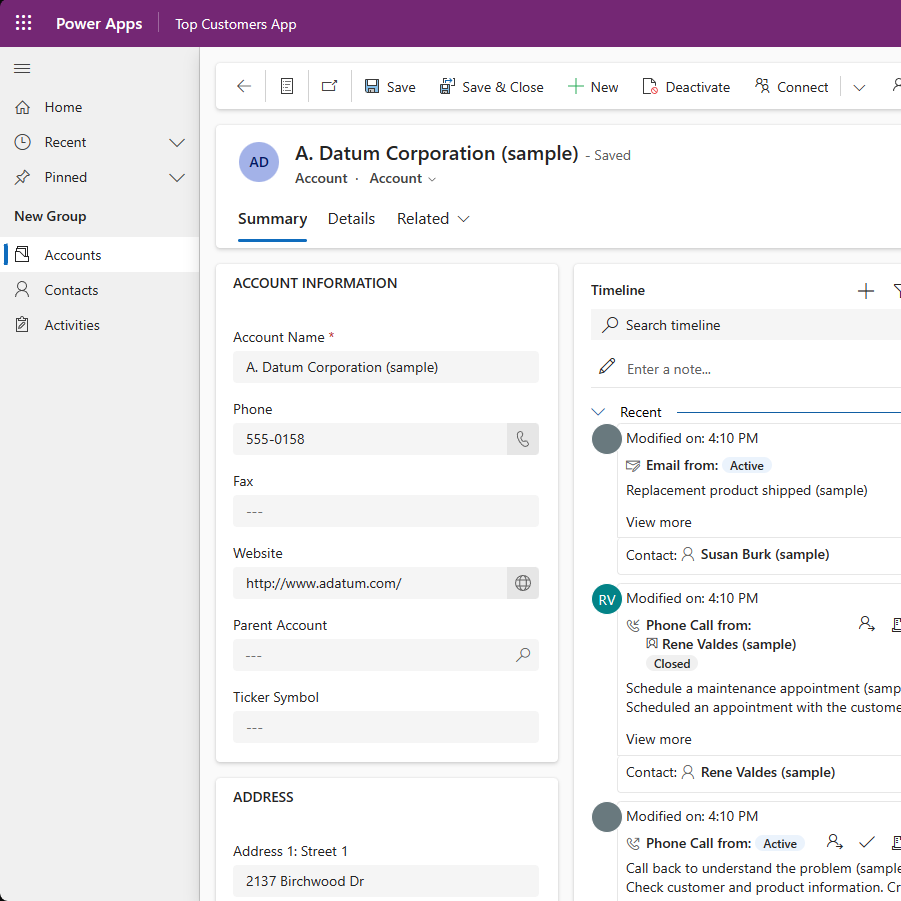Open Rene Valdes (sample) in phone call from
Viewport: 901px width, 901px height.
[x=729, y=644]
